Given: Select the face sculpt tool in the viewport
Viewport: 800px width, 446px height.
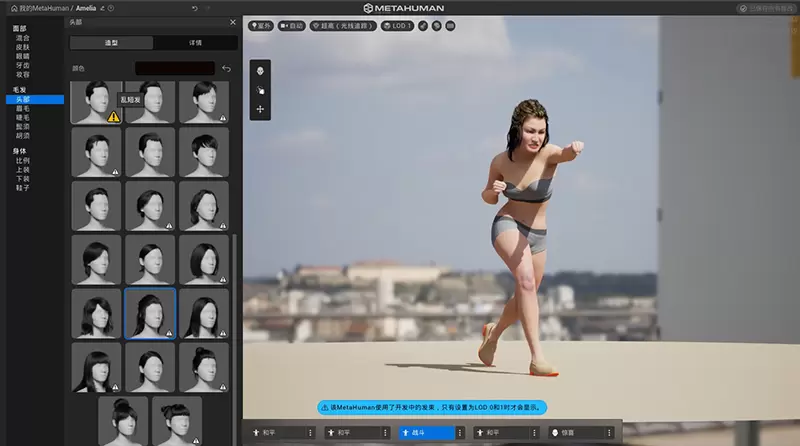Looking at the screenshot, I should pyautogui.click(x=260, y=71).
